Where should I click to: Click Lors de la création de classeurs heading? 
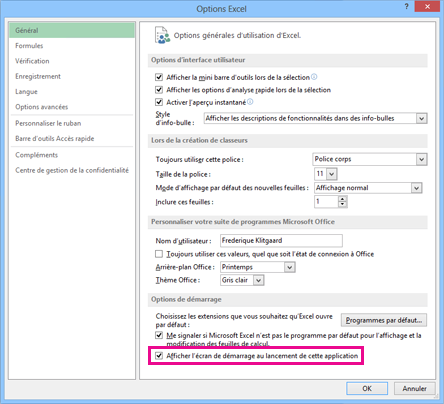[199, 140]
